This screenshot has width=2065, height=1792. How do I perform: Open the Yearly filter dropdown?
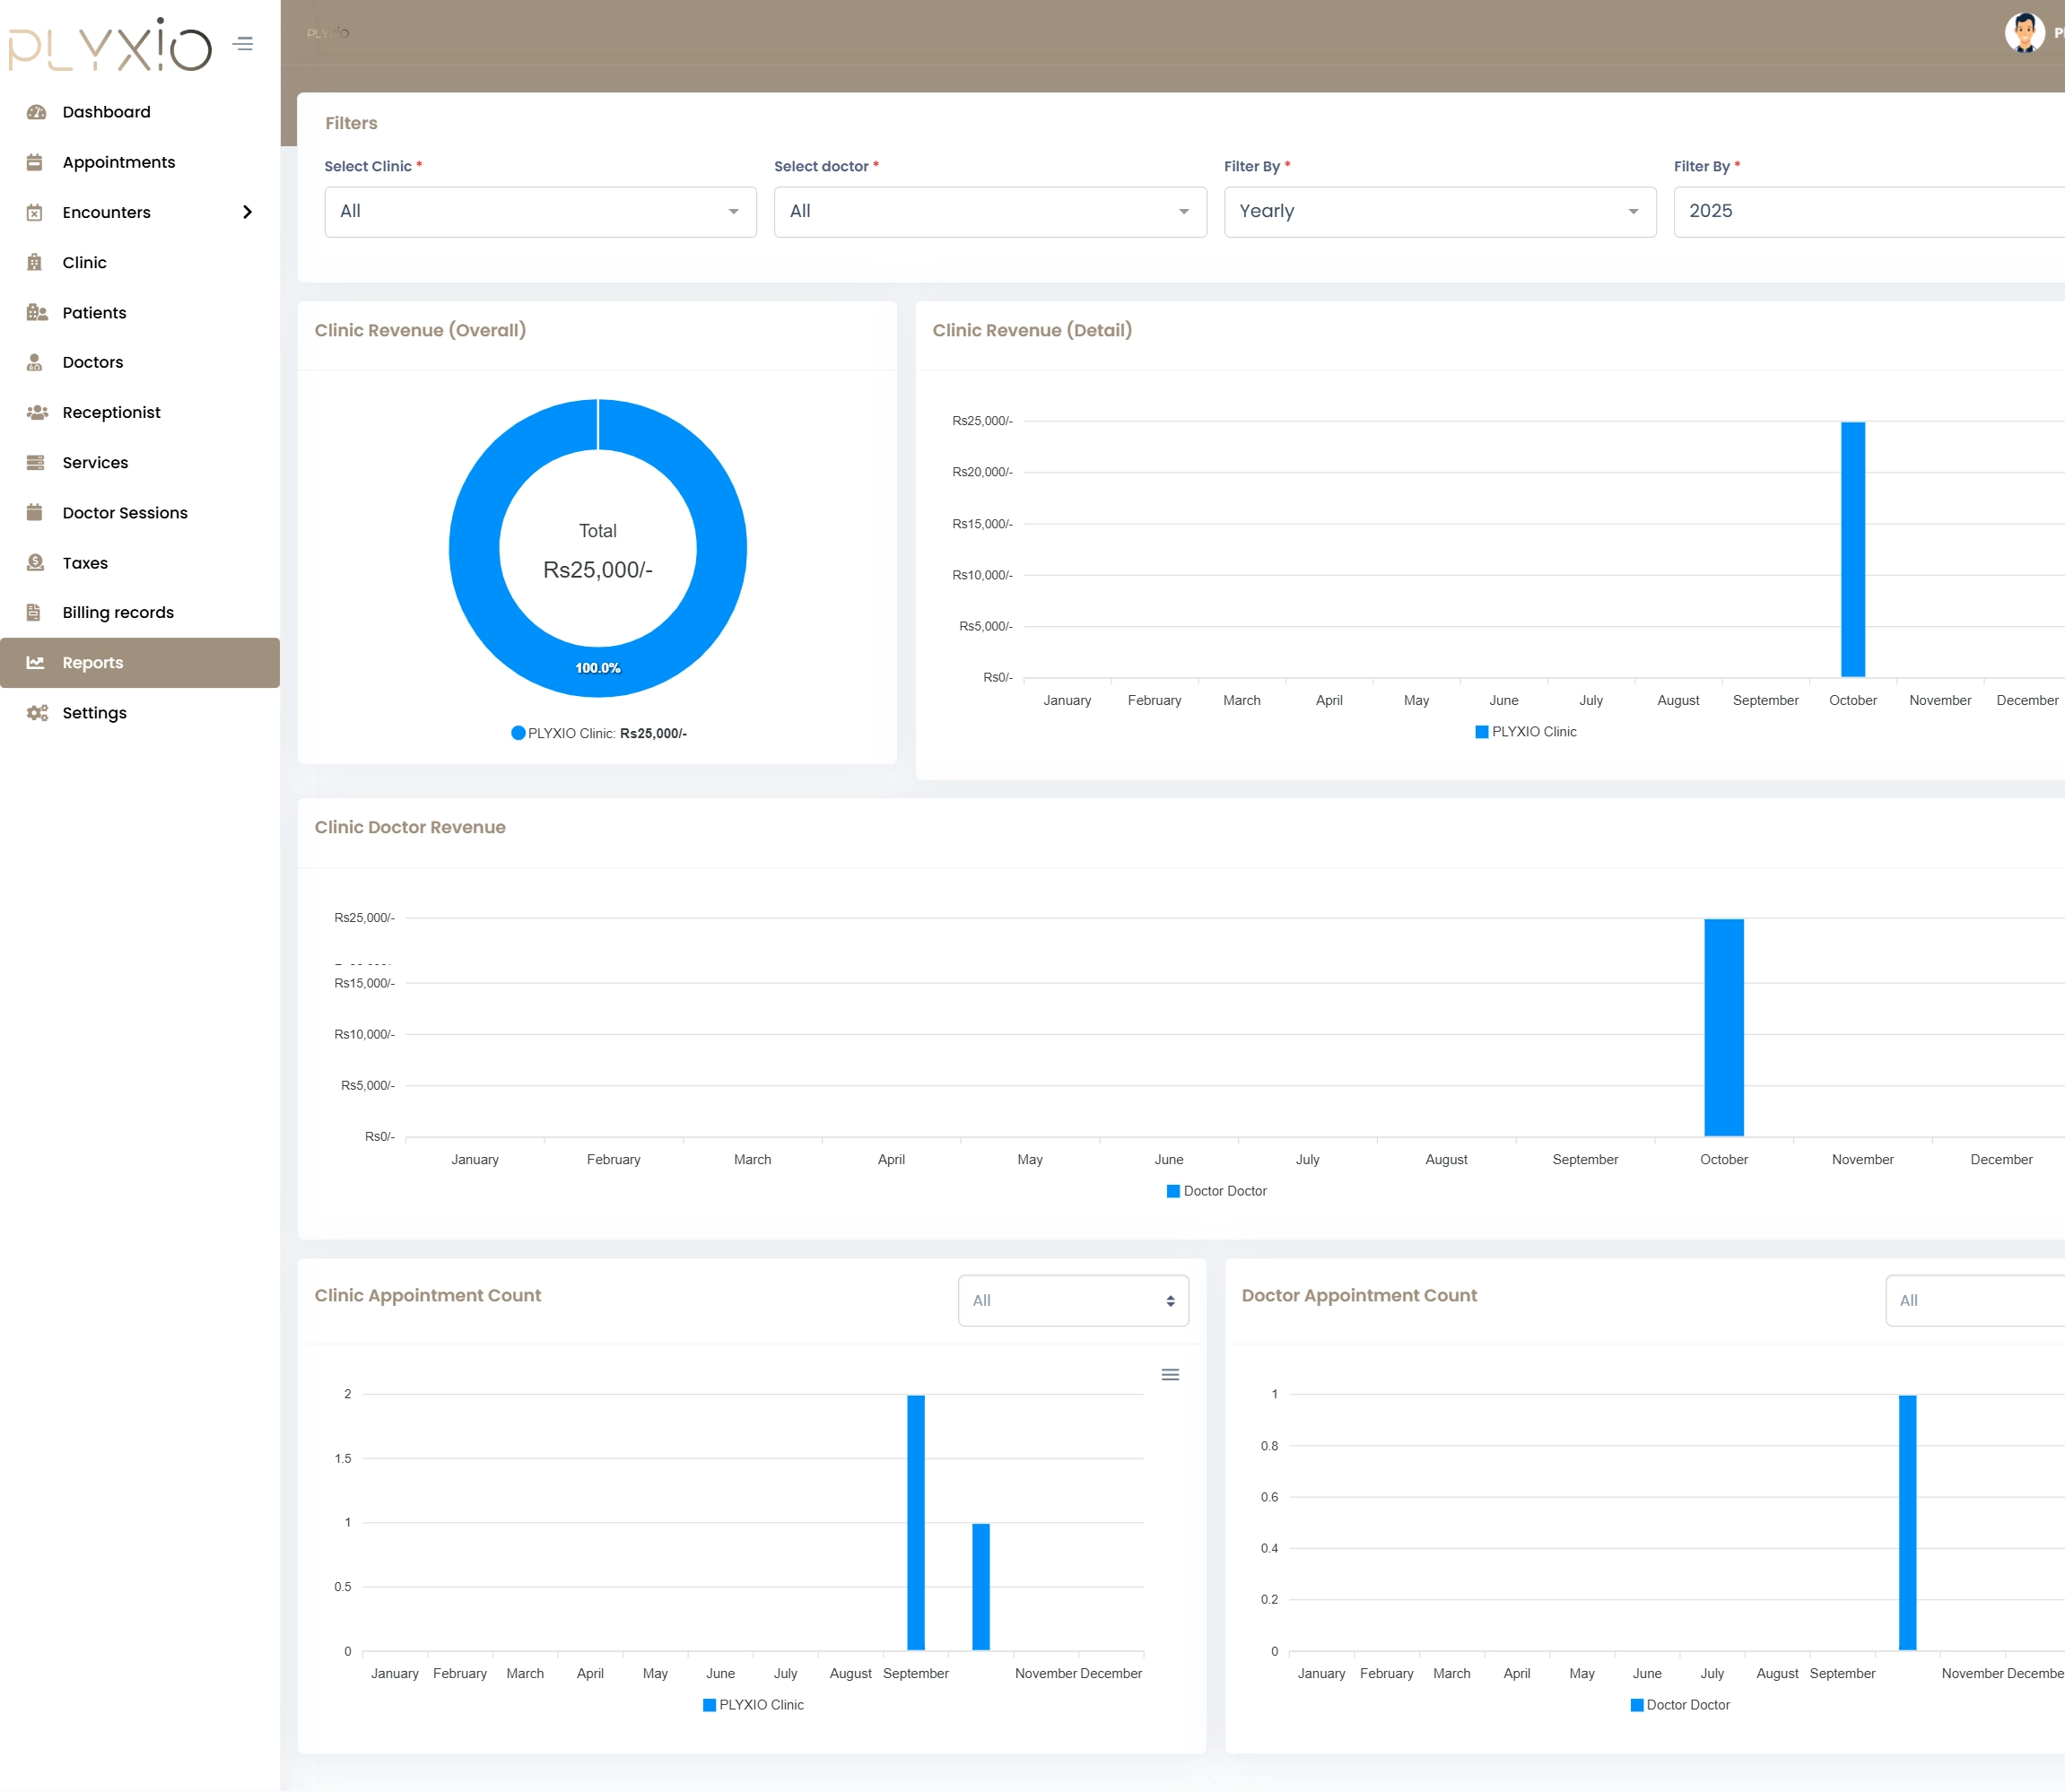[1439, 211]
